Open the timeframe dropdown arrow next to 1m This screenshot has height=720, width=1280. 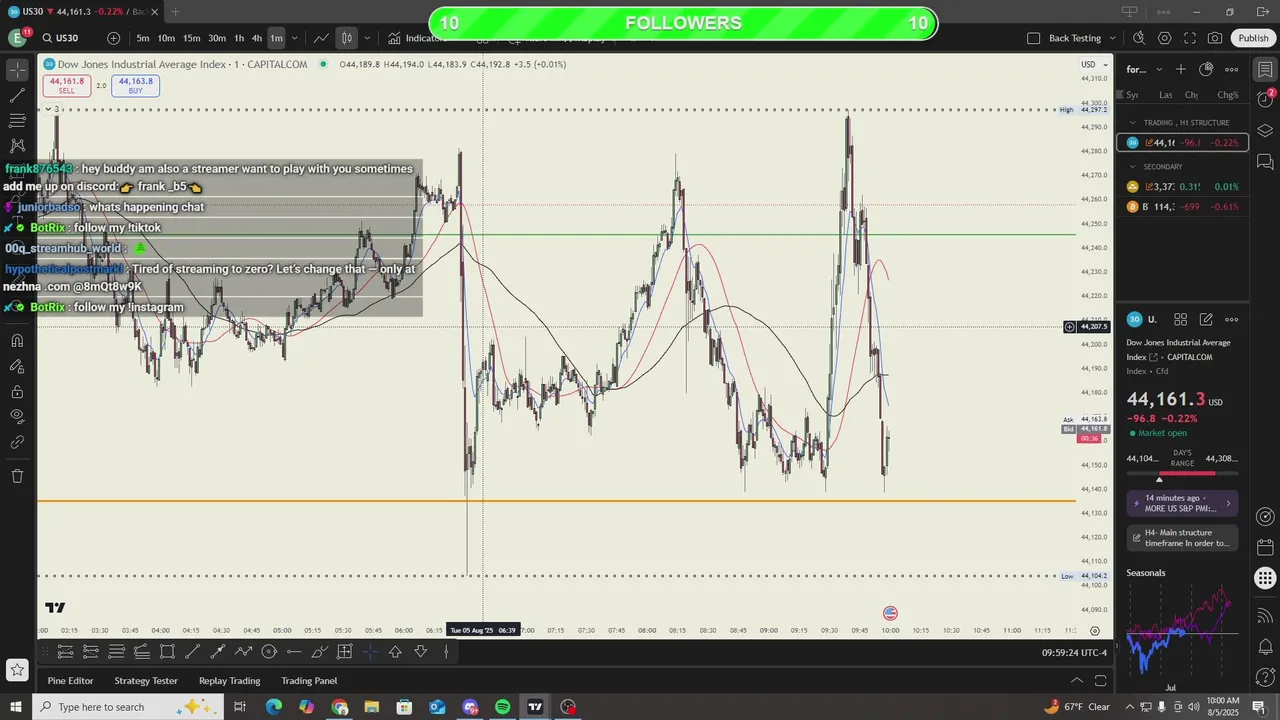294,38
